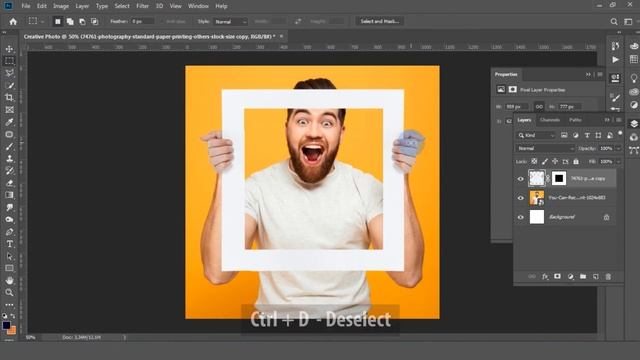Open the layer blend mode dropdown
The height and width of the screenshot is (360, 640).
pos(545,149)
